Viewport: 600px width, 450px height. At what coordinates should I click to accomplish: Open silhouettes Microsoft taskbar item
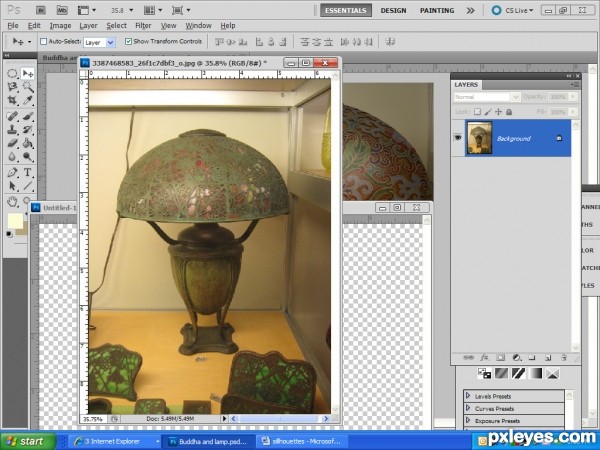(302, 441)
